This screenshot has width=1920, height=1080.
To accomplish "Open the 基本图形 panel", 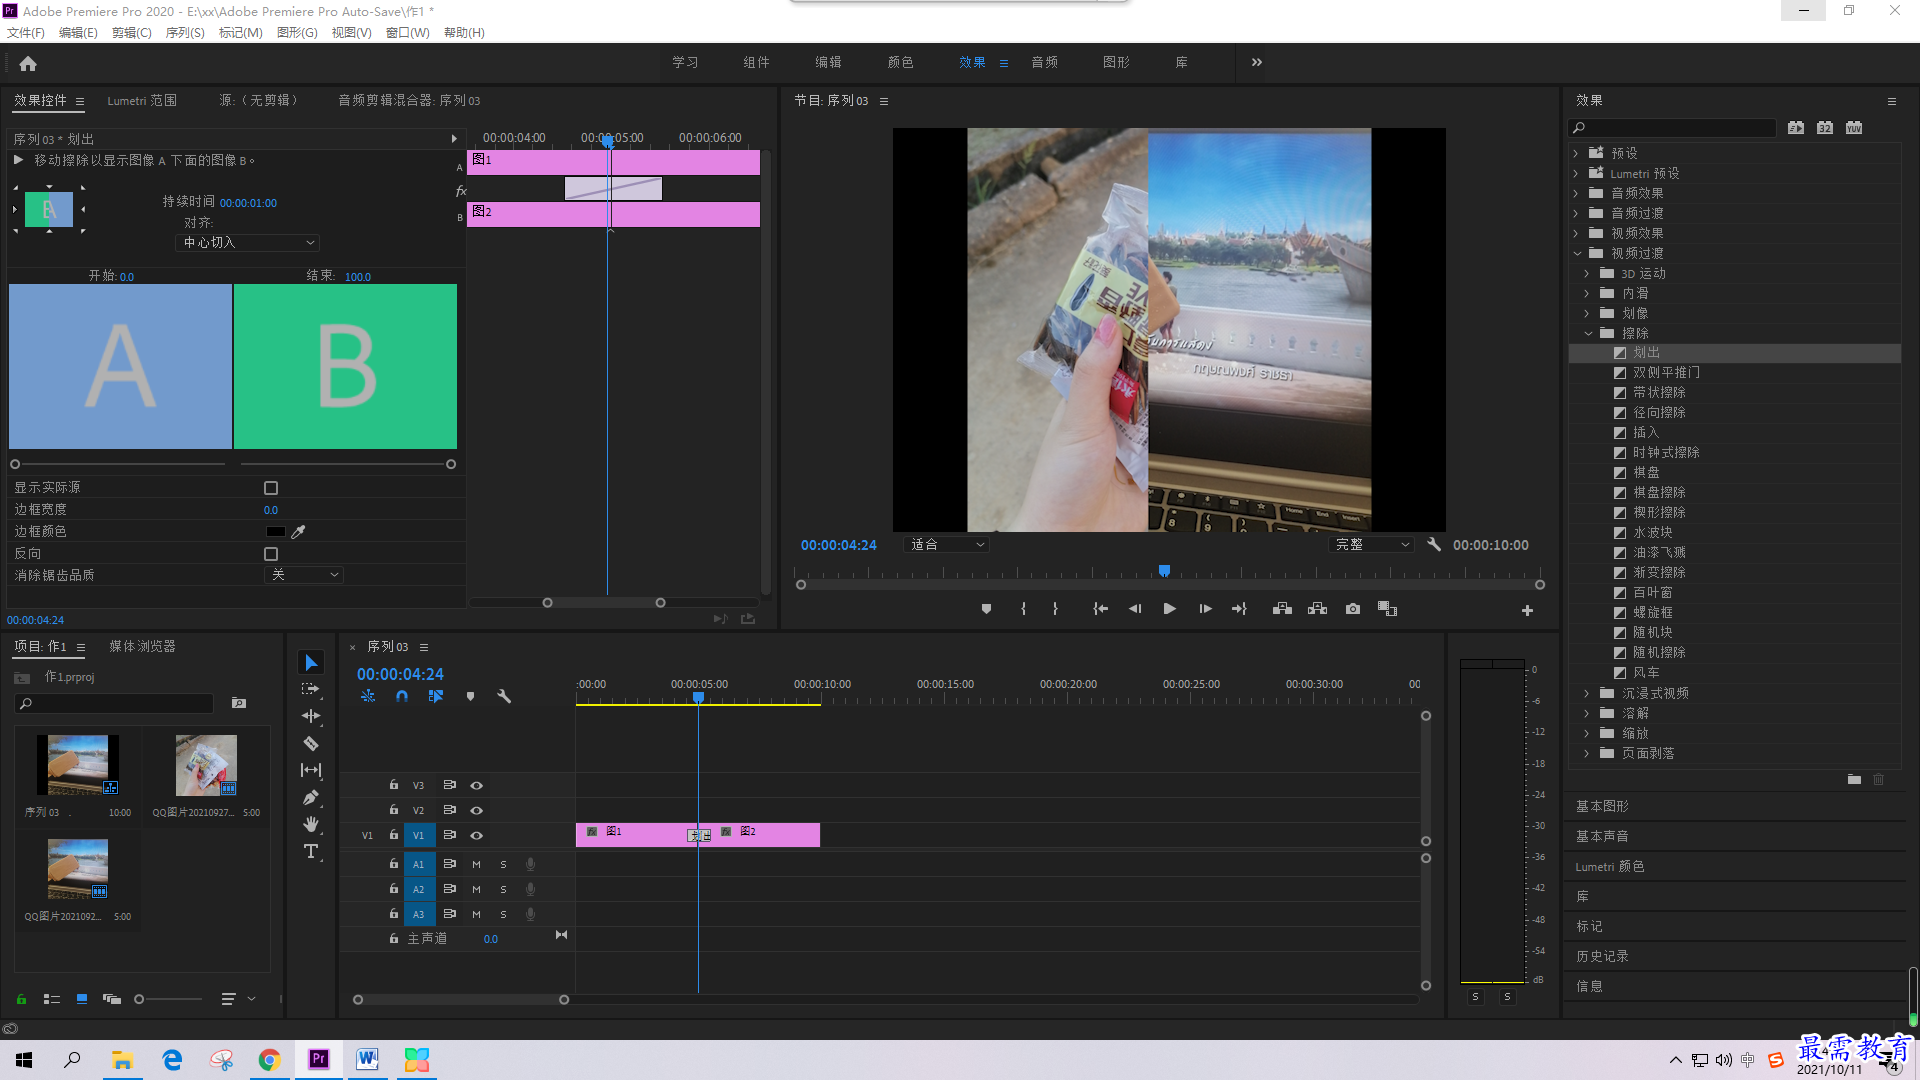I will click(1602, 806).
